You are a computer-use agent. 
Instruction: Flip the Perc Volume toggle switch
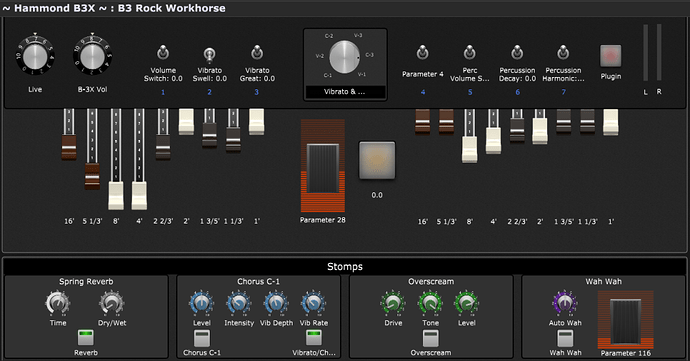point(470,53)
